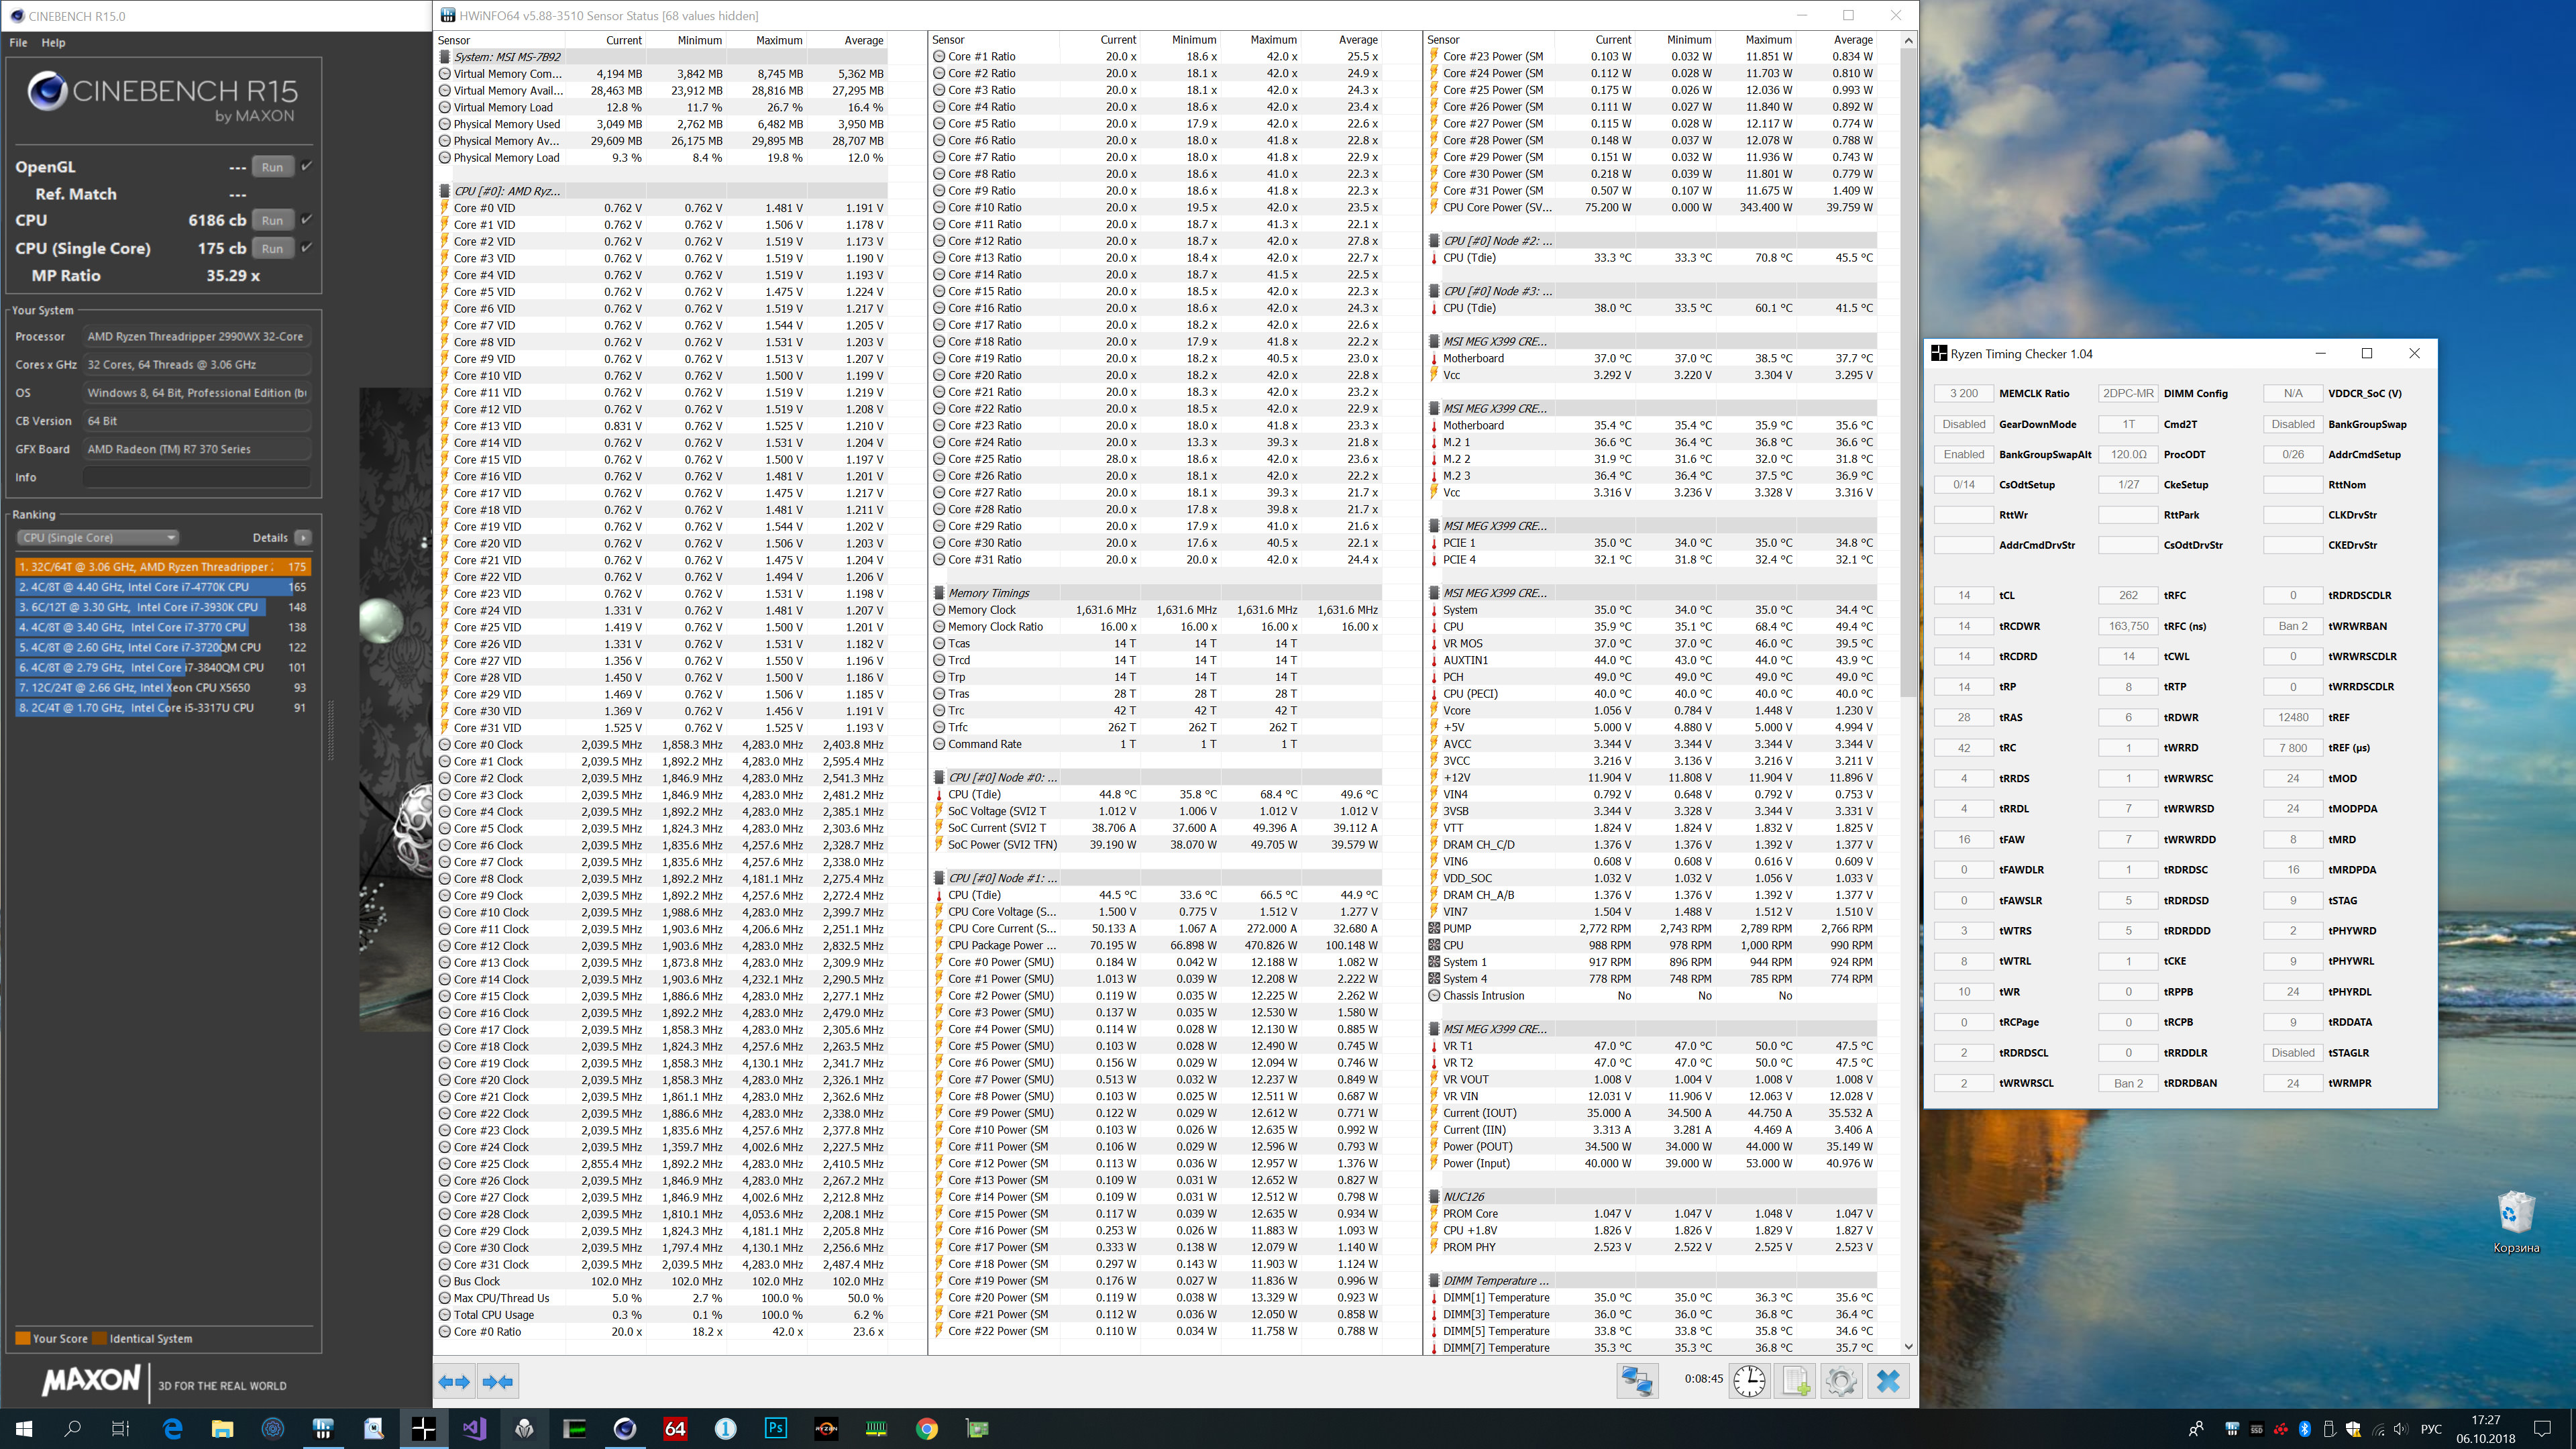Select Intel Core i7-4770K ranking row
Viewport: 2576px width, 1449px height.
(x=163, y=587)
